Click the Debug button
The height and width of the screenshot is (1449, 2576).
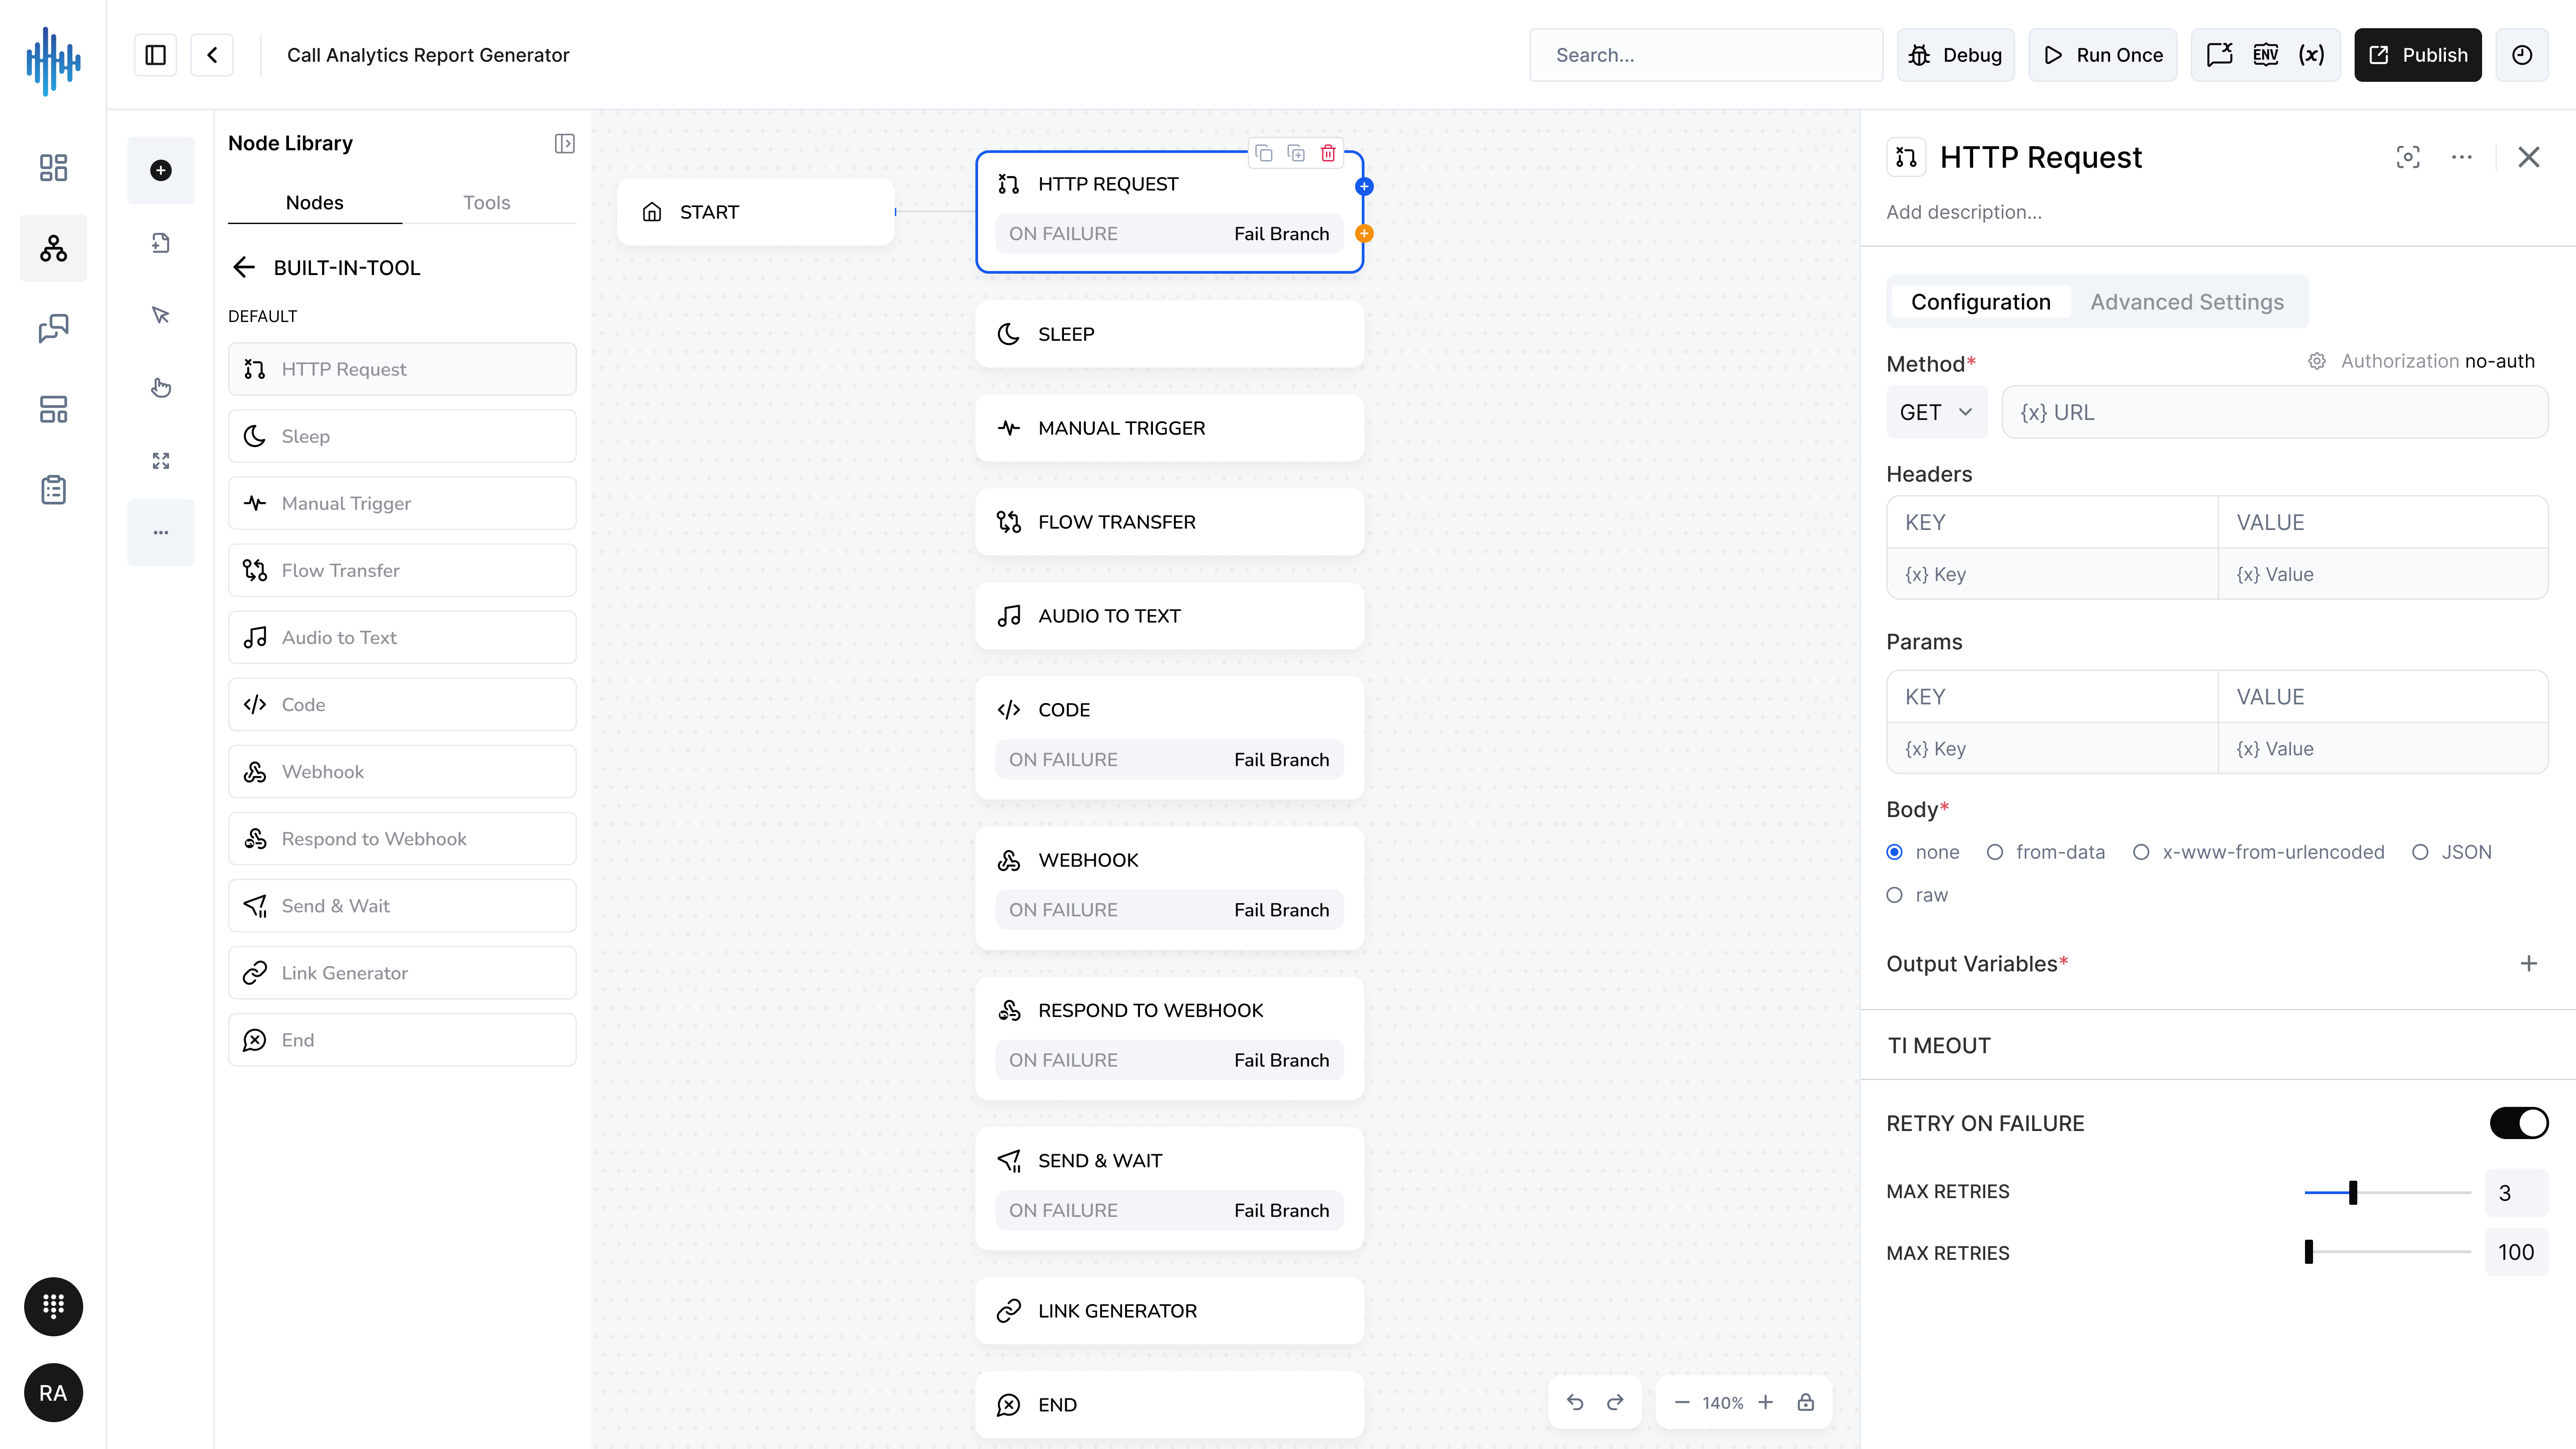[1956, 55]
